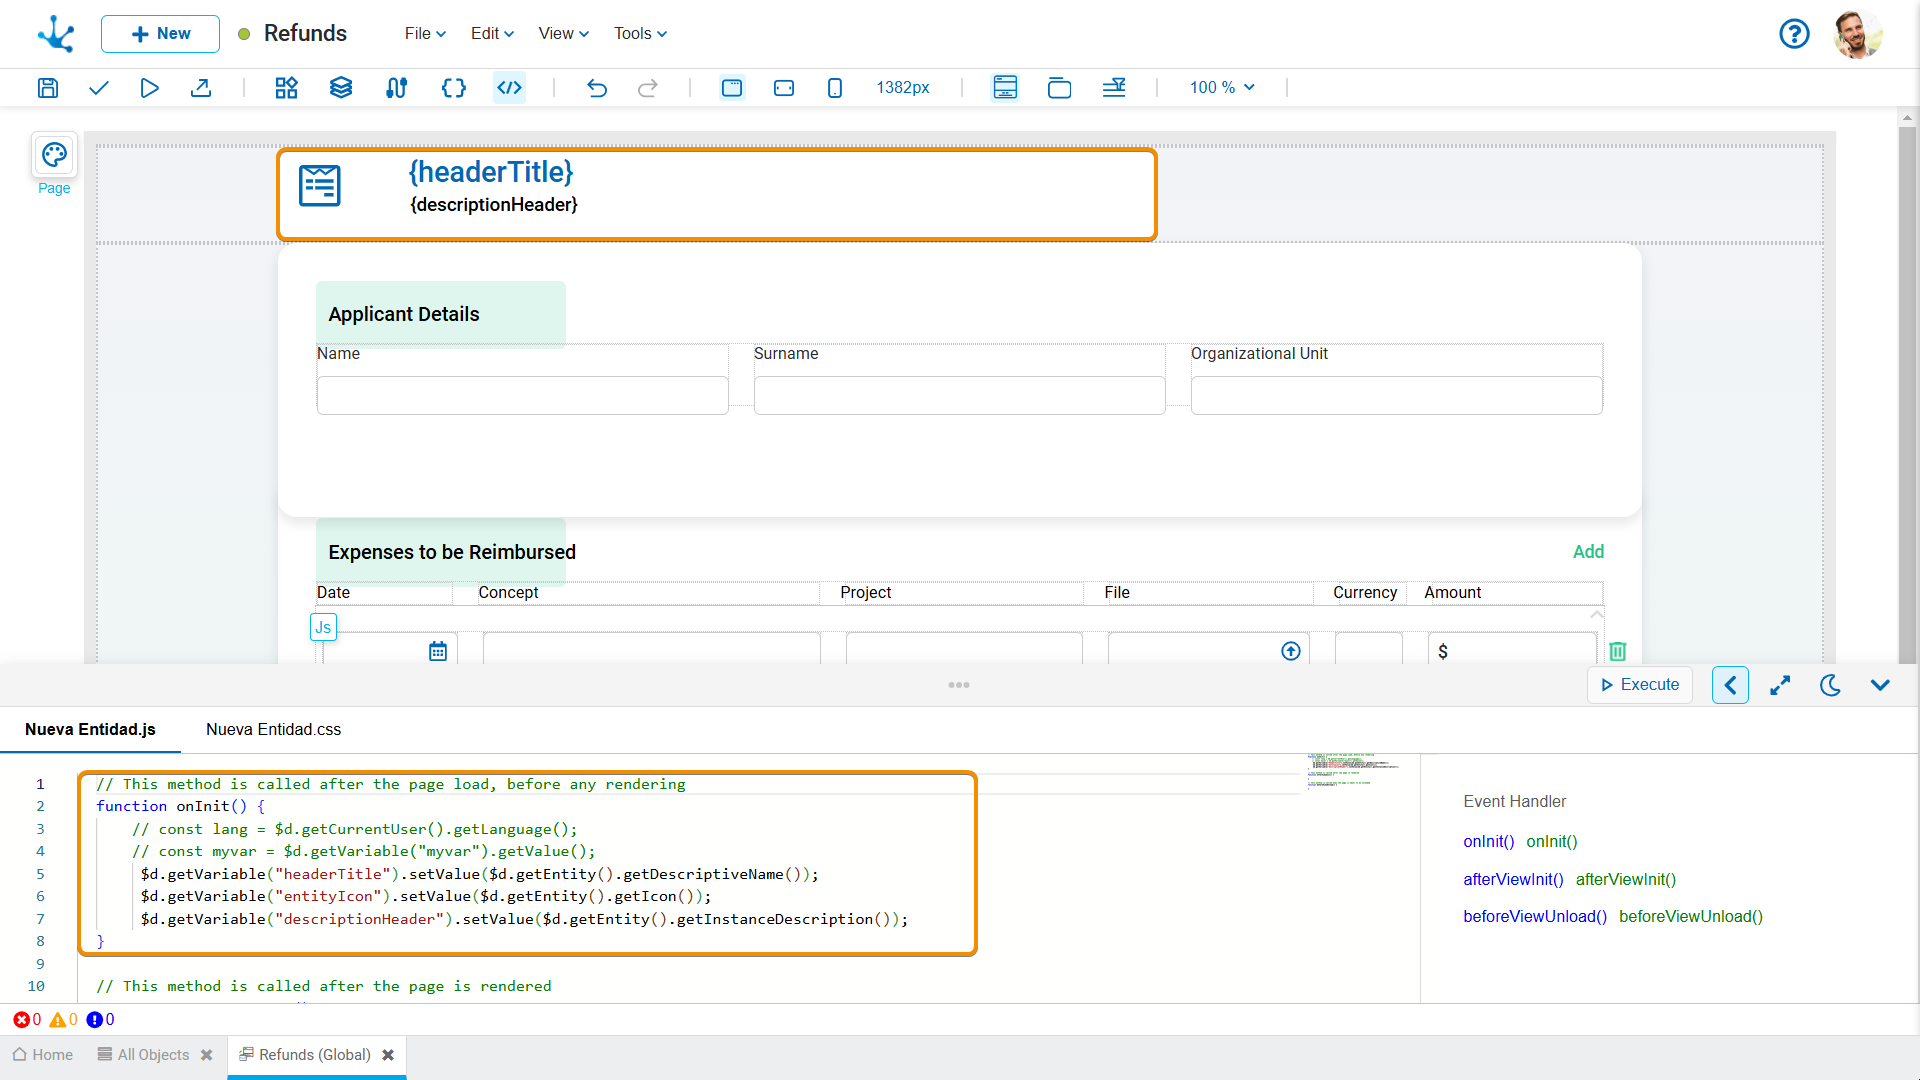Click the curly braces variables icon

(x=453, y=88)
